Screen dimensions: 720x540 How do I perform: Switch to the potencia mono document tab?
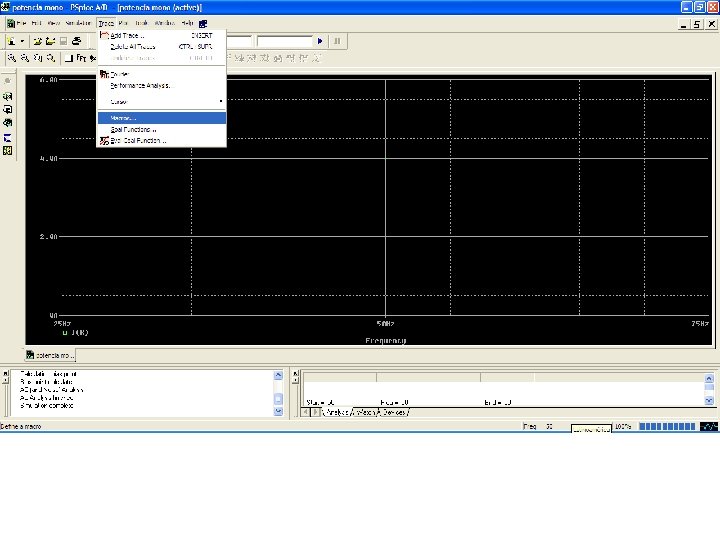(x=50, y=355)
